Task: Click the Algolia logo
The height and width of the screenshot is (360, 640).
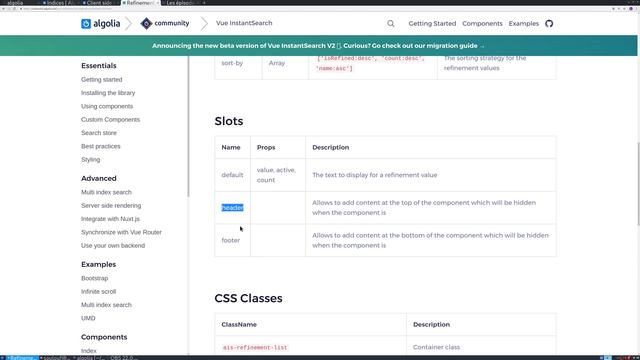Action: [100, 24]
